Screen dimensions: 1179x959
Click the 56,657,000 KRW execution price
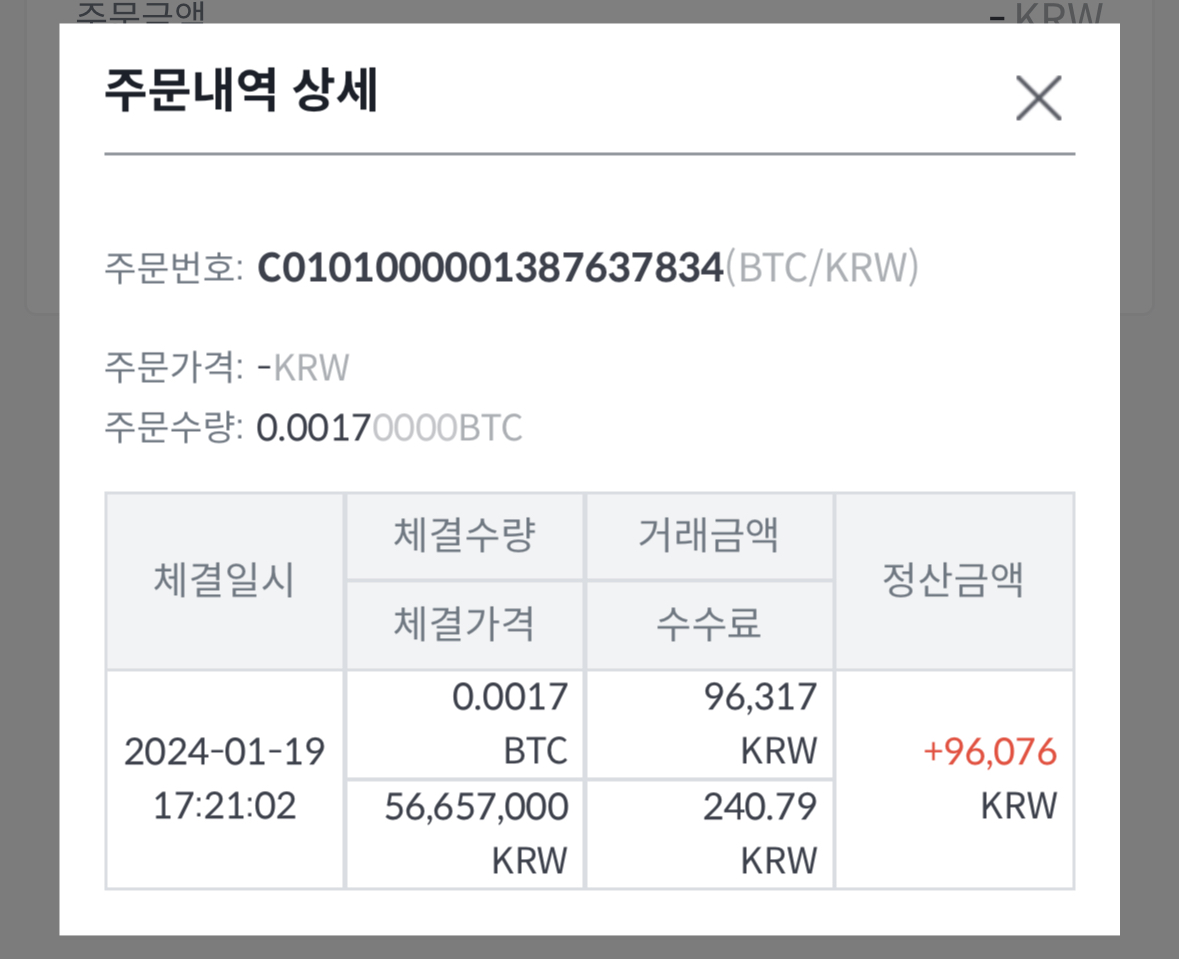[x=477, y=833]
